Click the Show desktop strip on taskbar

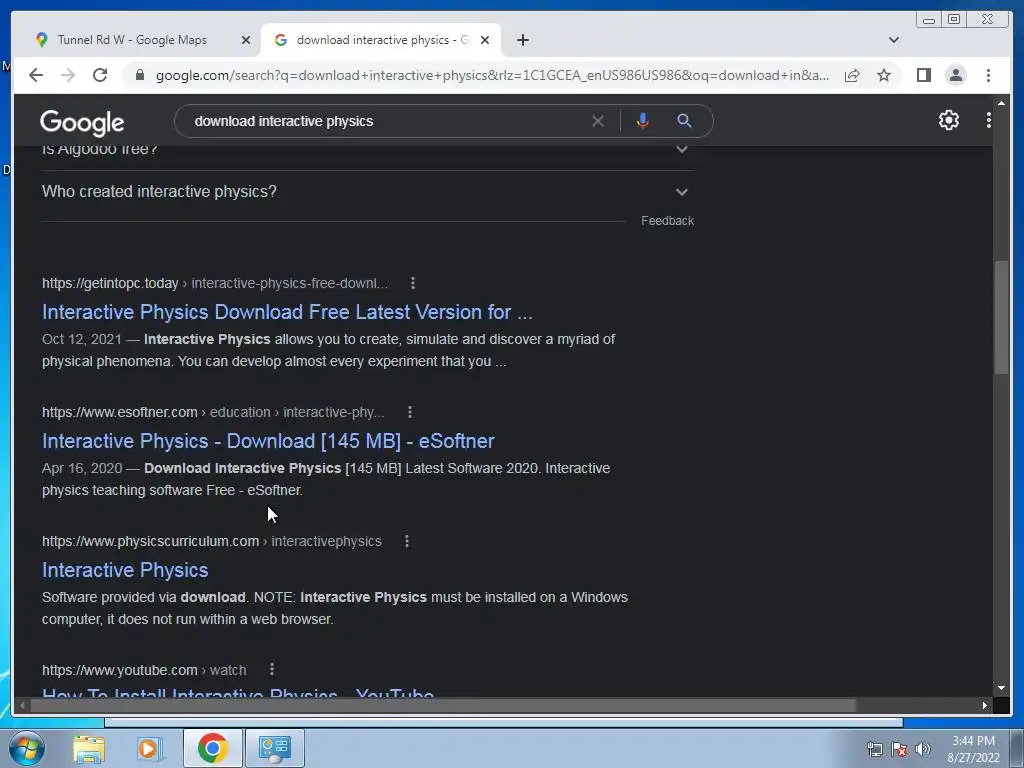click(1017, 748)
